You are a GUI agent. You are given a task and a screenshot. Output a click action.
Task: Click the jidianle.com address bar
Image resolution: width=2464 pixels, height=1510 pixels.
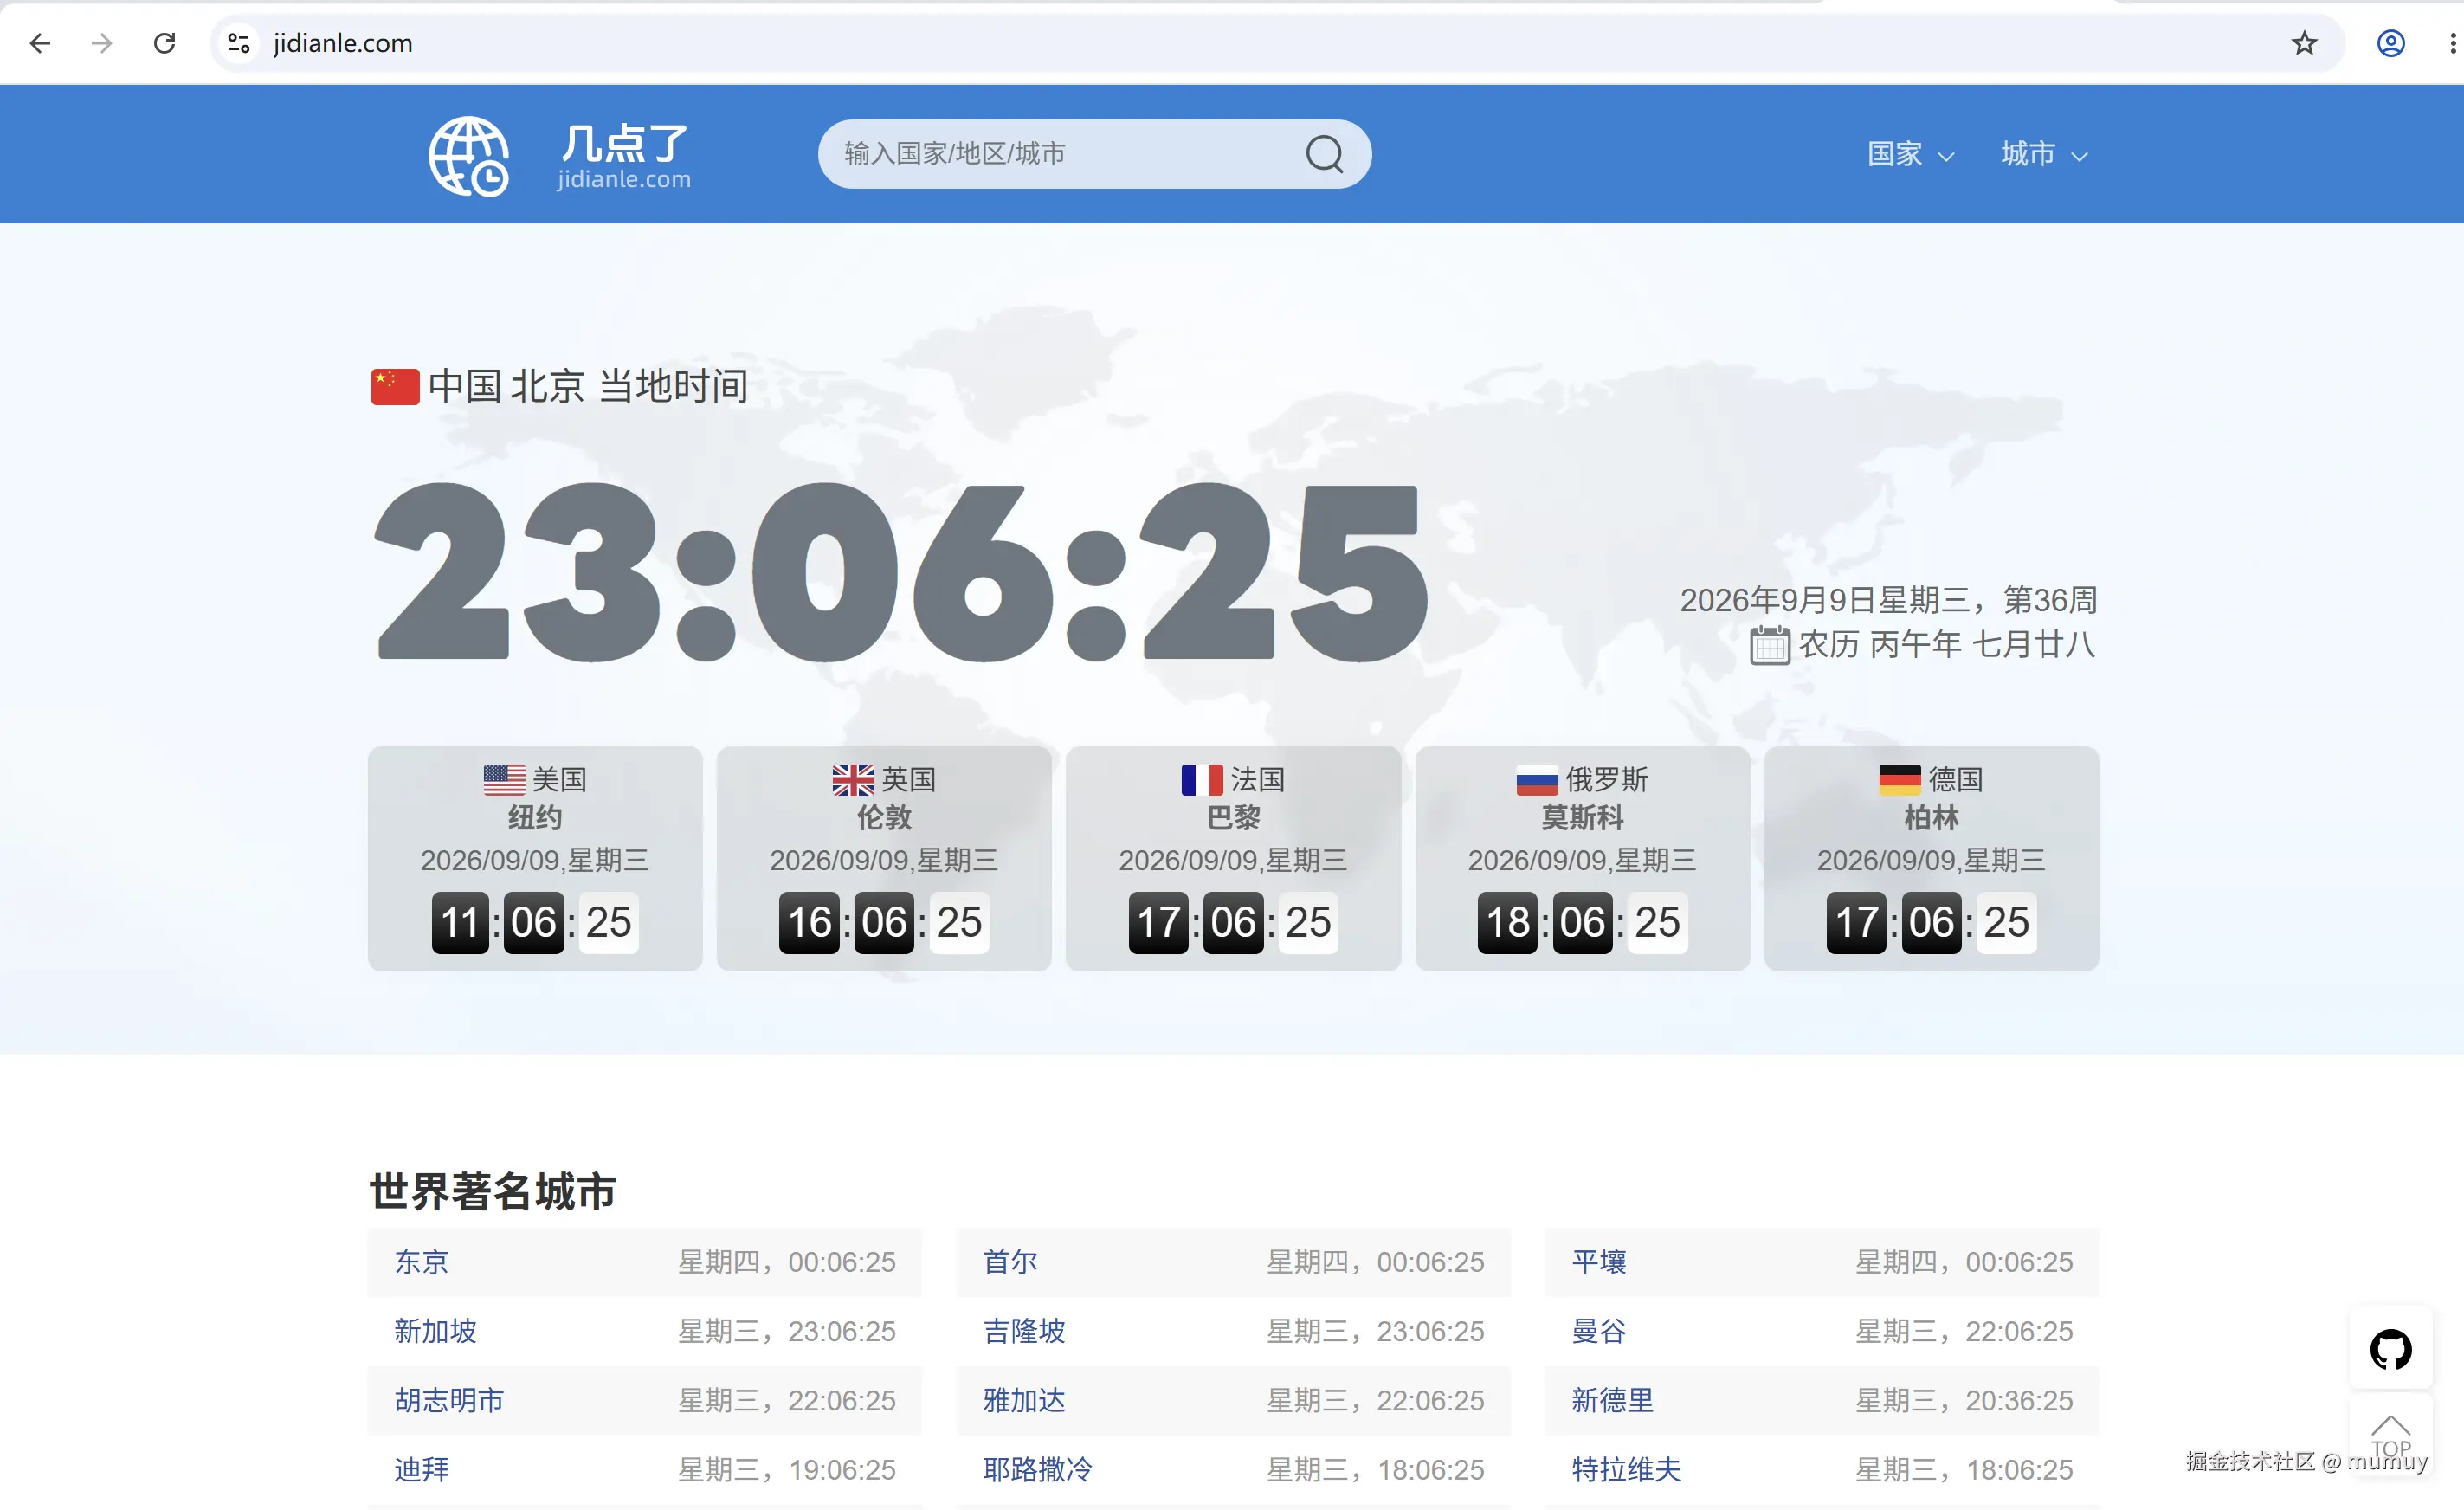pyautogui.click(x=1270, y=43)
